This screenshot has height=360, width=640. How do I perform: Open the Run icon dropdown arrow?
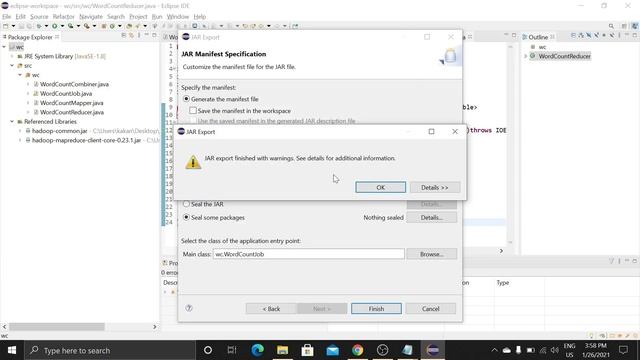pyautogui.click(x=62, y=26)
